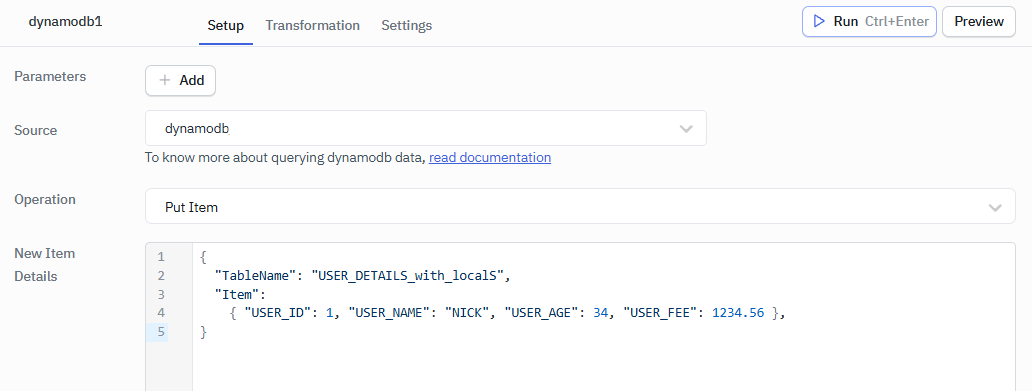This screenshot has height=391, width=1032.
Task: Switch to the Transformation tab
Action: point(313,26)
